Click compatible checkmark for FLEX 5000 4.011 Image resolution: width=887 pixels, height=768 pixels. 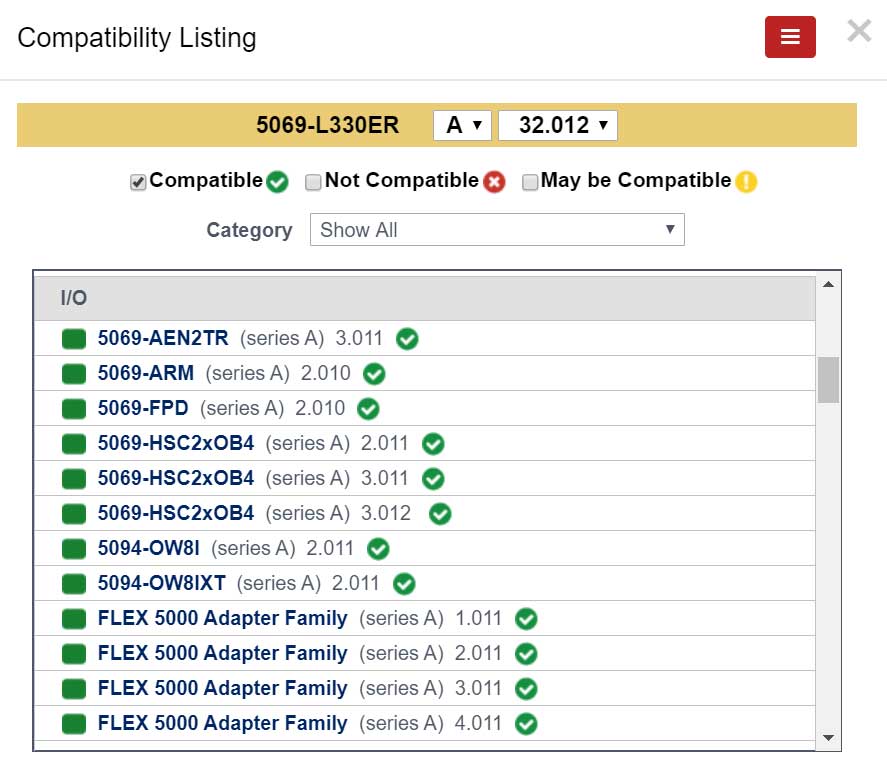tap(526, 724)
